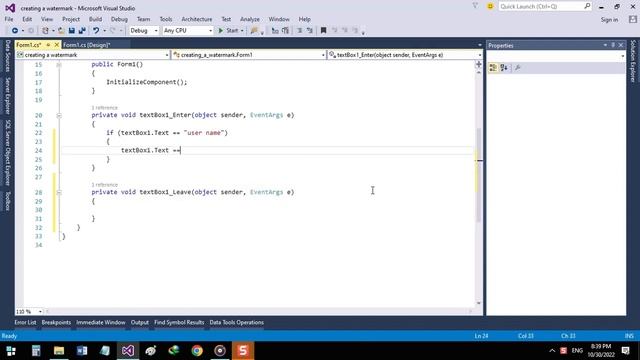Collapse the textBox1_Enter method outline

coord(59,116)
